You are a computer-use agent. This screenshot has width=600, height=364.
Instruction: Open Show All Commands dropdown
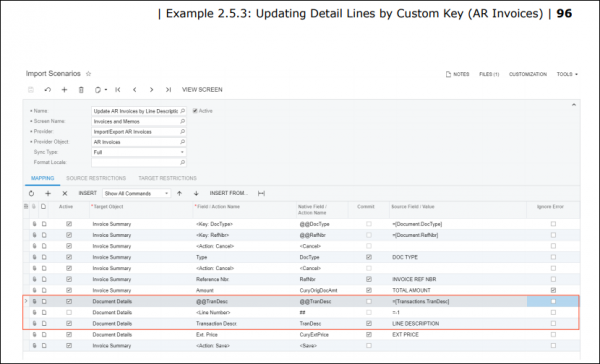136,193
